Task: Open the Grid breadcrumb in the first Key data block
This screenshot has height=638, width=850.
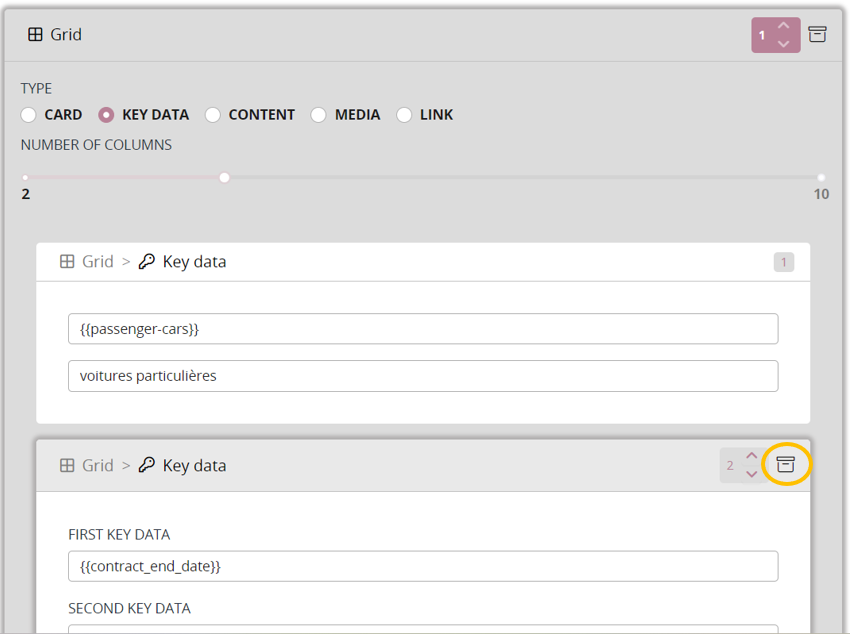Action: tap(98, 262)
